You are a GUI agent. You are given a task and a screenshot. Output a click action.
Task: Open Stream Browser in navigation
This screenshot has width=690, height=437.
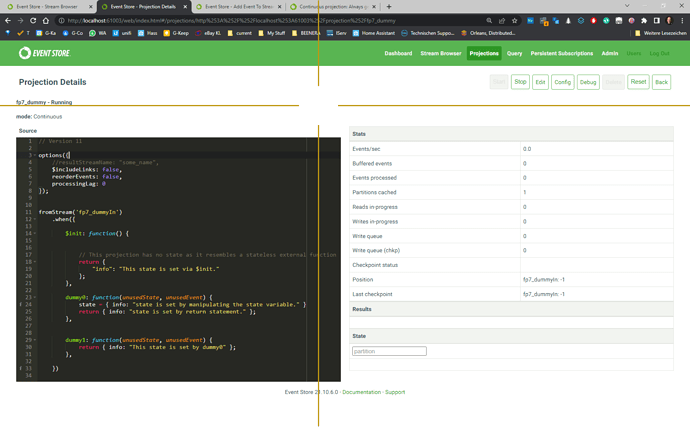440,53
